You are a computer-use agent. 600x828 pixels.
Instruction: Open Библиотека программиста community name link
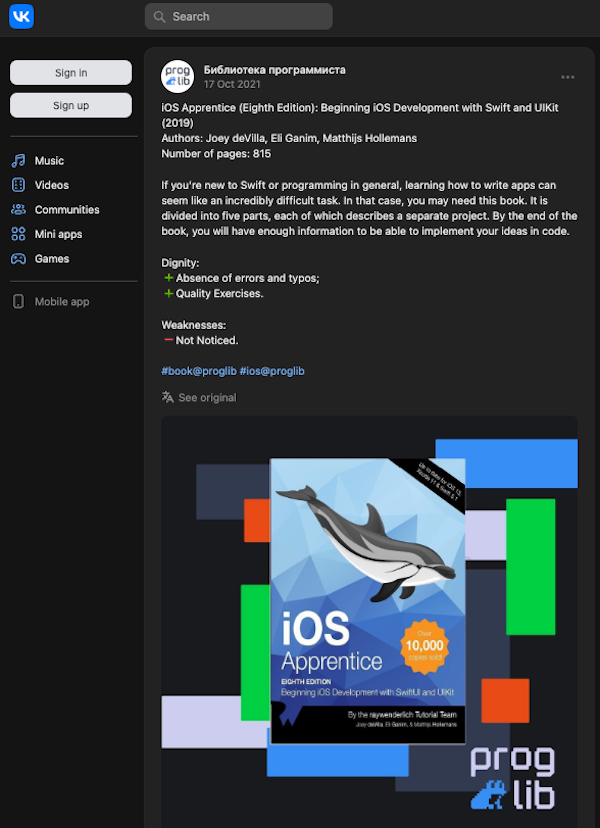(275, 70)
